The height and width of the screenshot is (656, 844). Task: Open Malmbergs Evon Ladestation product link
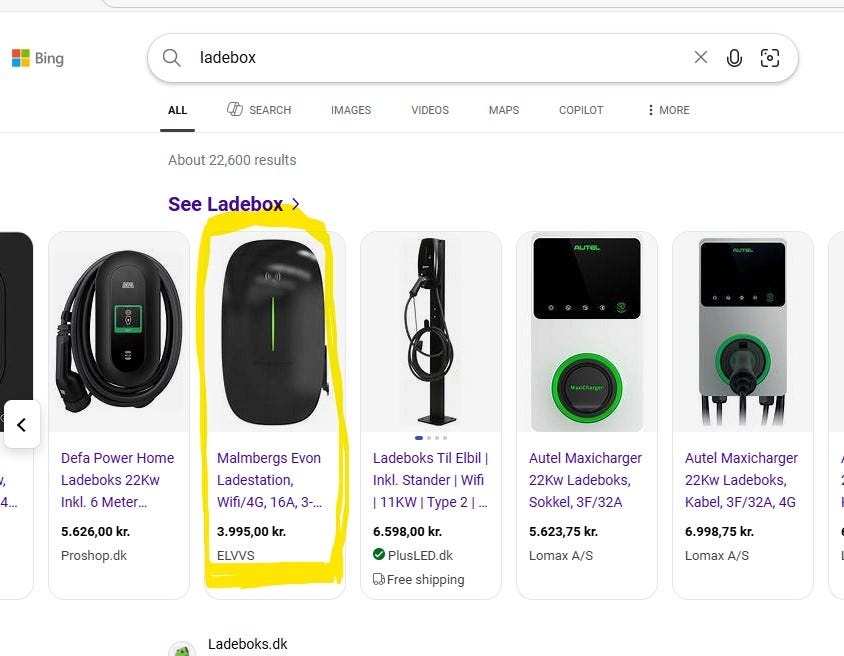pos(269,480)
